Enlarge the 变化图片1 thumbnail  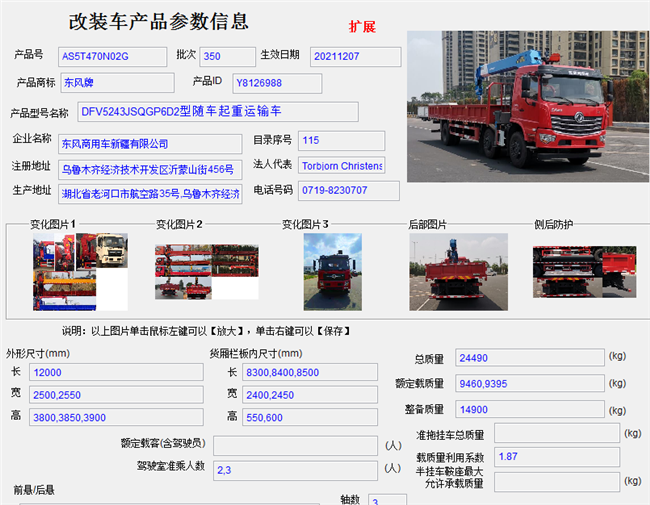80,270
